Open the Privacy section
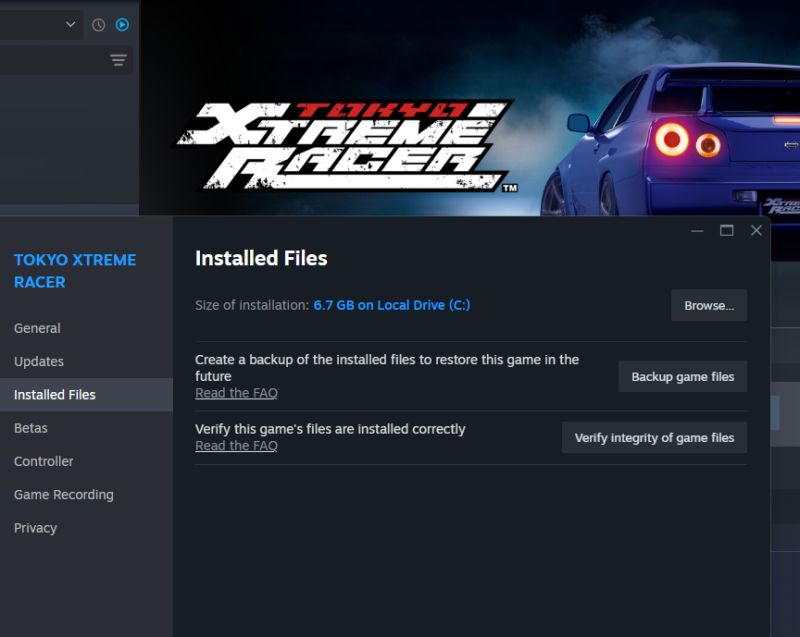This screenshot has width=800, height=637. [x=35, y=528]
